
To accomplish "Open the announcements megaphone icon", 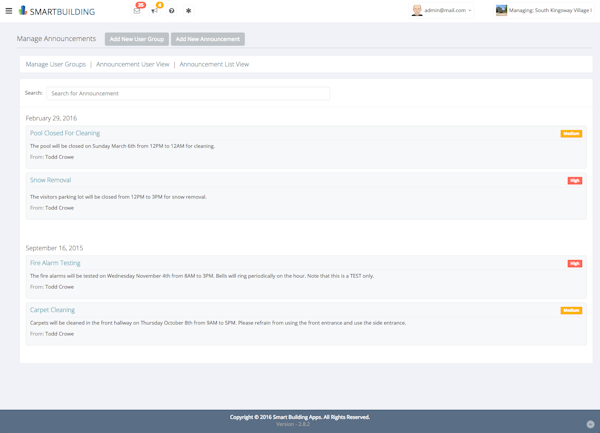I will [x=154, y=11].
